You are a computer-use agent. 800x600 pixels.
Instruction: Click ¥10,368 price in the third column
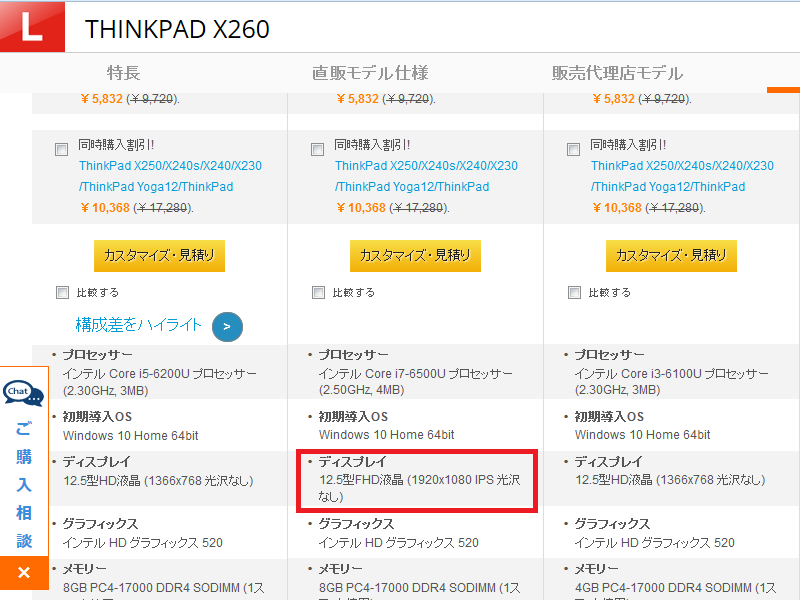(617, 208)
